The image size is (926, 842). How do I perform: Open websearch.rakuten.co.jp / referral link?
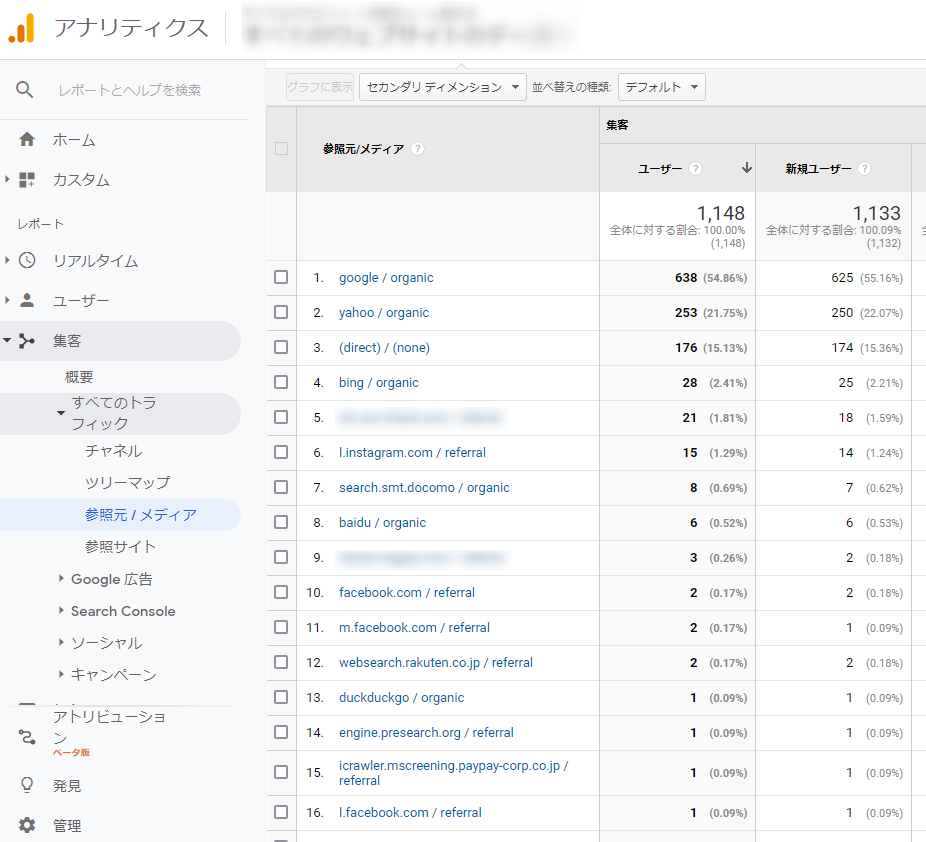[436, 662]
